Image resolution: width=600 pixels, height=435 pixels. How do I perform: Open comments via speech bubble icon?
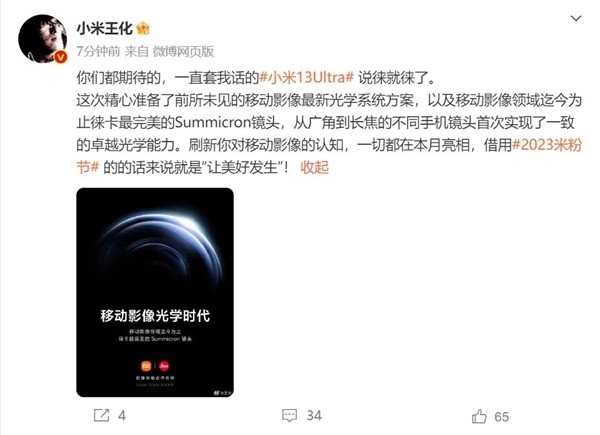[289, 415]
